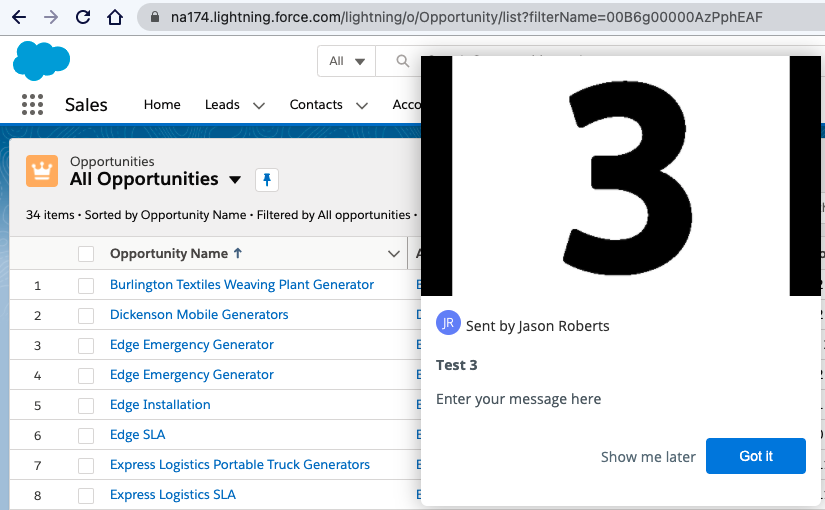This screenshot has width=825, height=510.
Task: Go to the Leads tab
Action: point(222,105)
